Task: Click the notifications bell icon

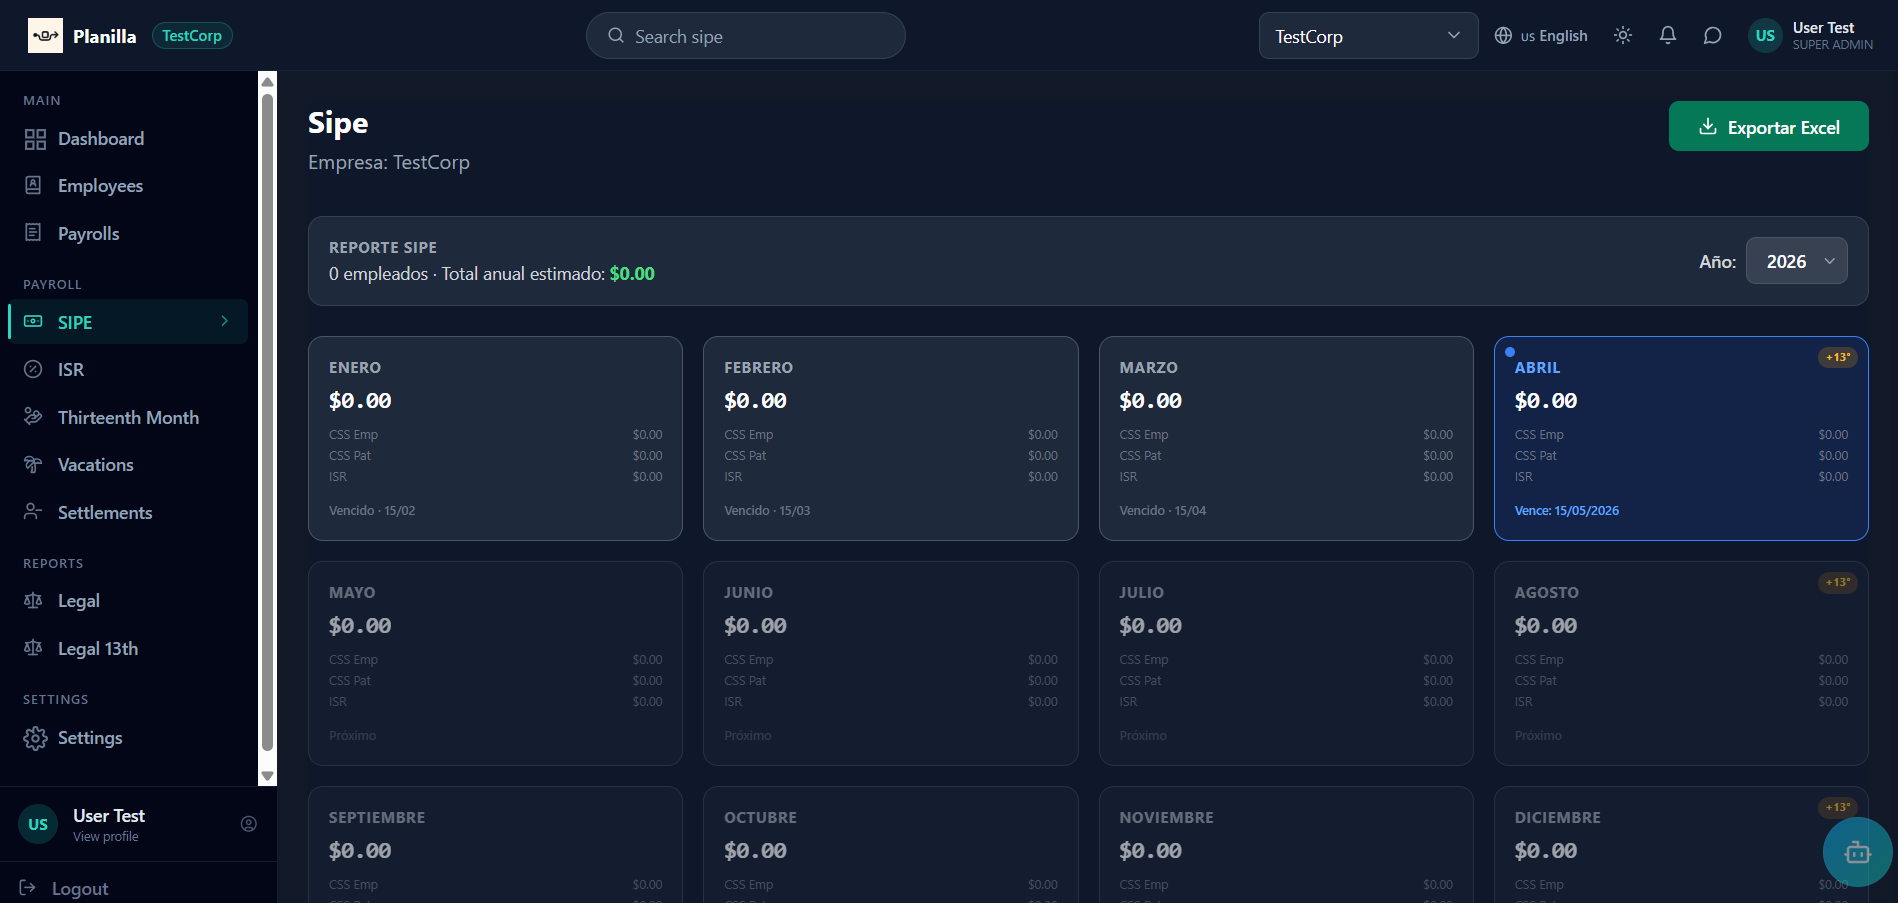Action: pyautogui.click(x=1667, y=36)
